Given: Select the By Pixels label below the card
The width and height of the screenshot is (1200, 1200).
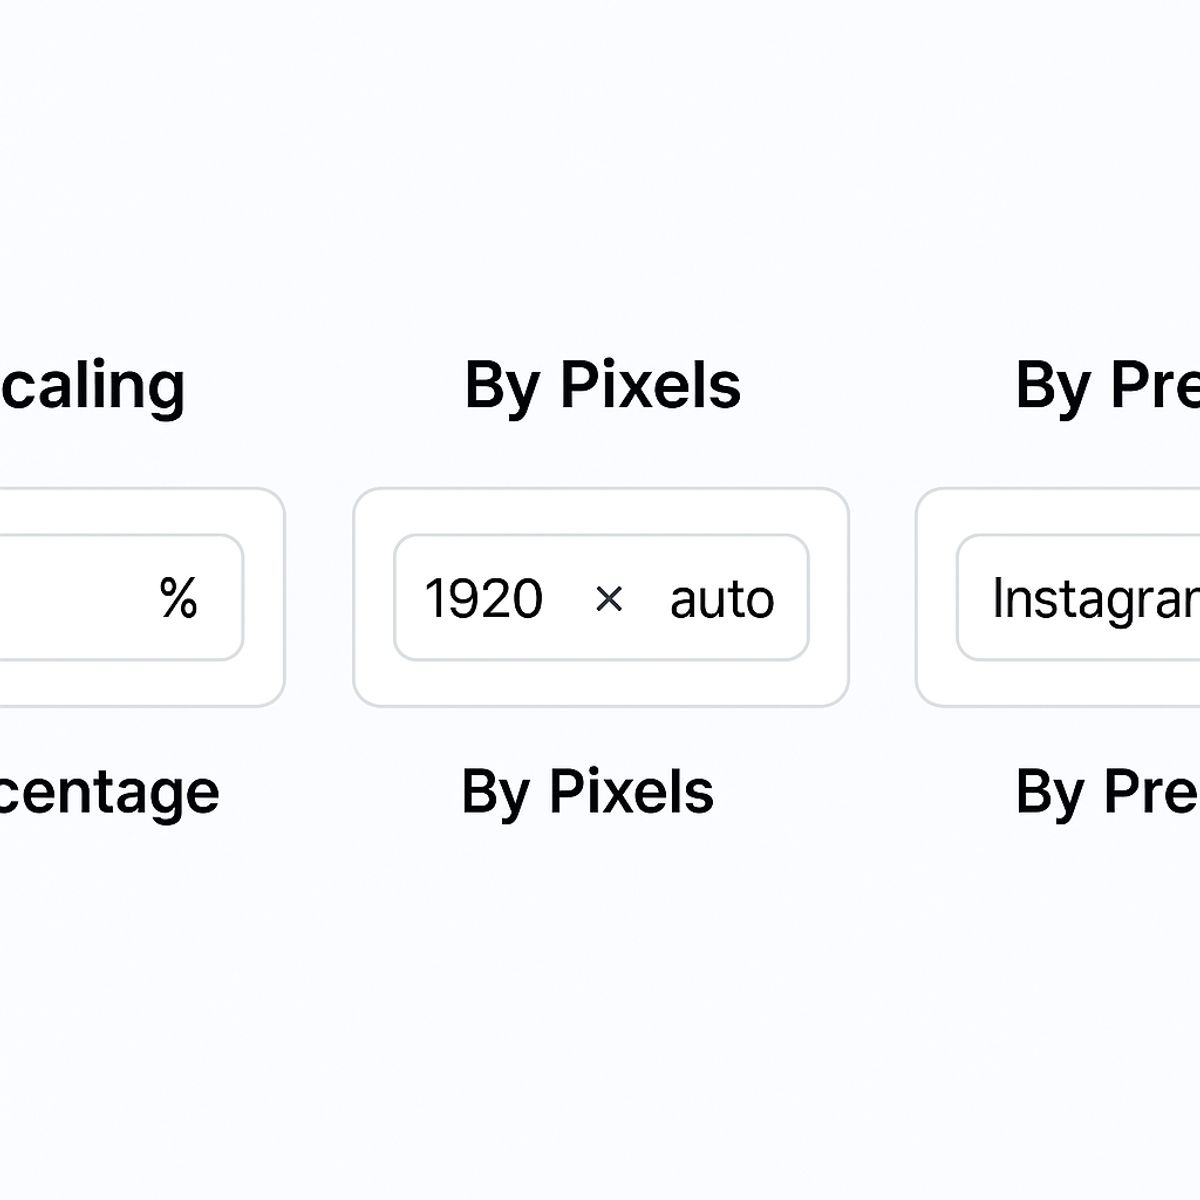Looking at the screenshot, I should [587, 792].
